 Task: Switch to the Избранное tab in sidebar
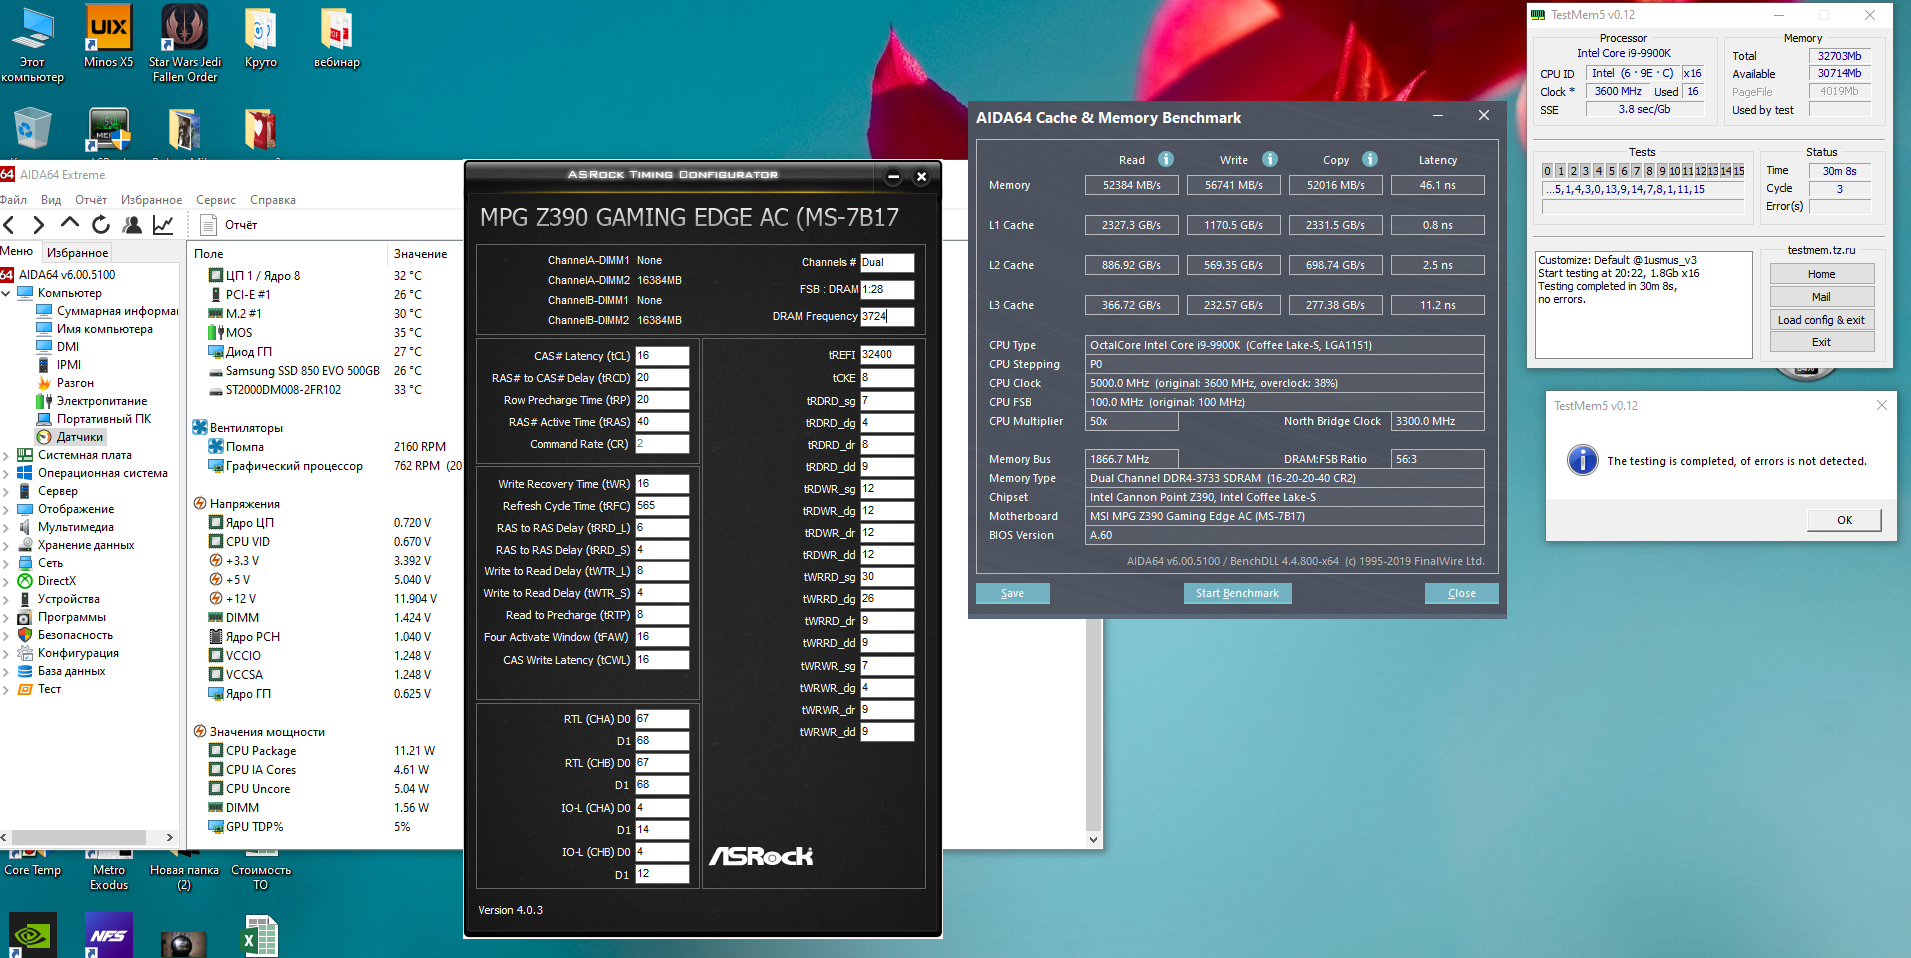point(77,253)
